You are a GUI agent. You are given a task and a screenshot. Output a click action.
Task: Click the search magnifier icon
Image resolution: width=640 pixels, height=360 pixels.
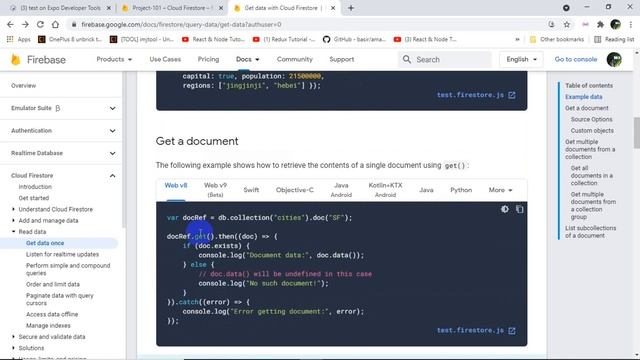point(407,60)
